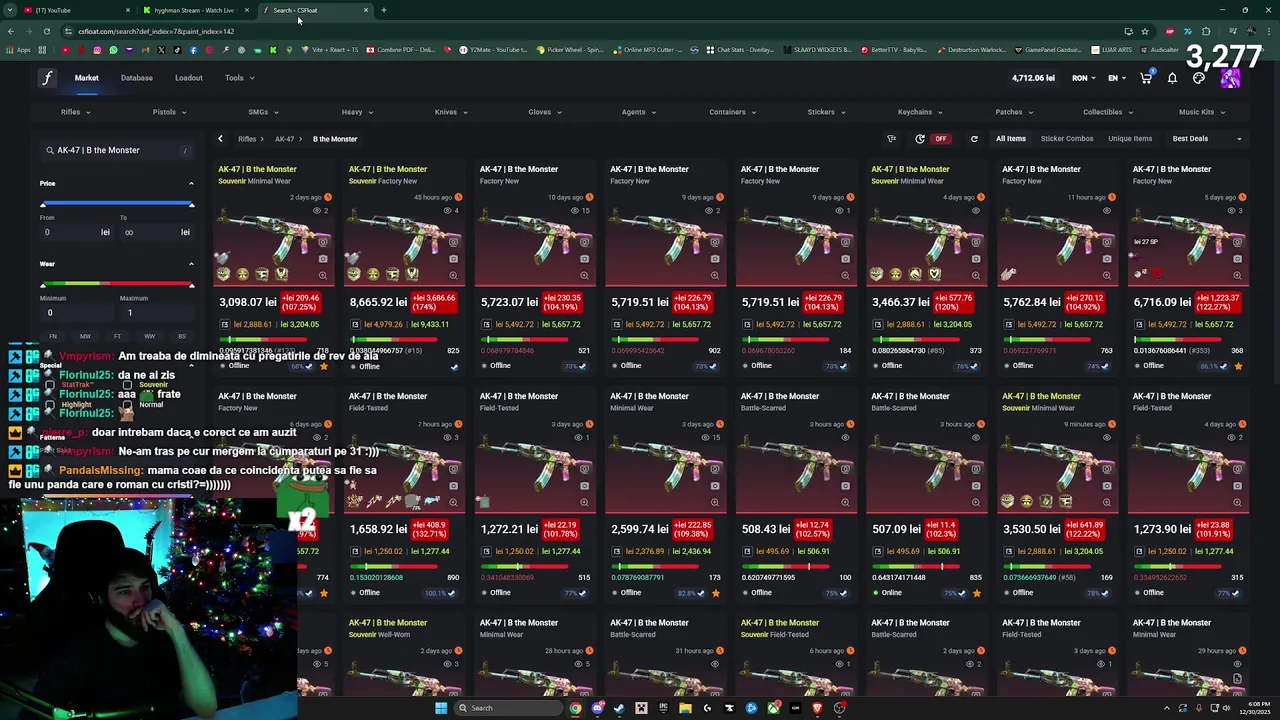Click the refresh listings icon

[x=974, y=139]
